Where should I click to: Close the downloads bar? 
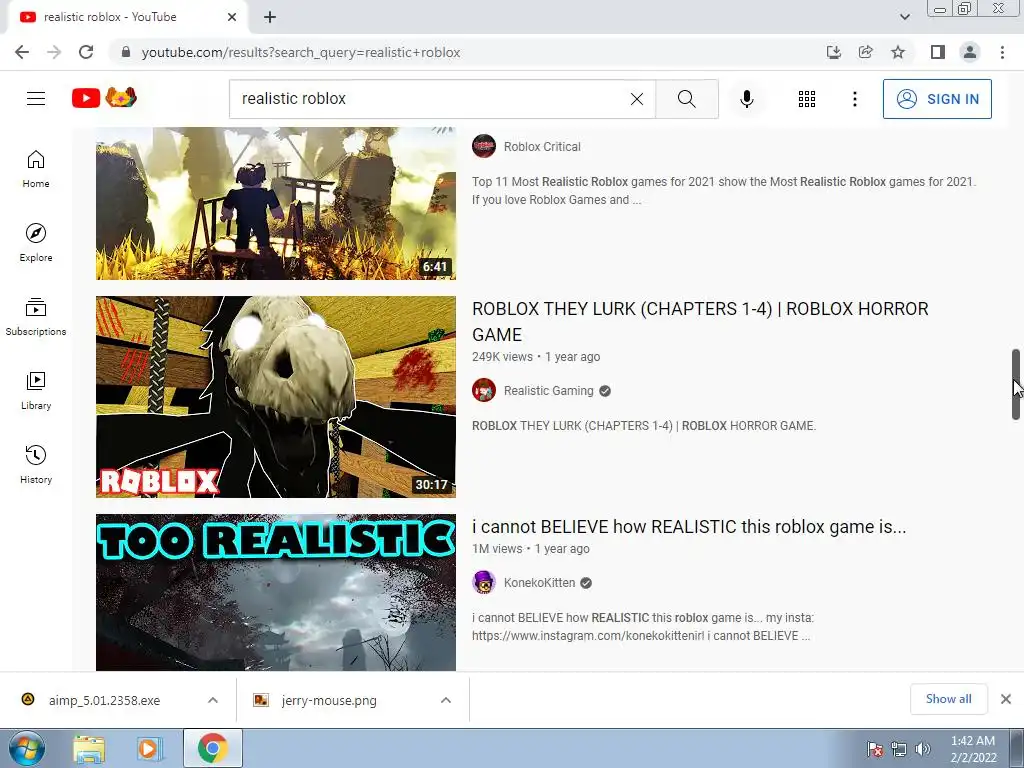coord(1006,699)
